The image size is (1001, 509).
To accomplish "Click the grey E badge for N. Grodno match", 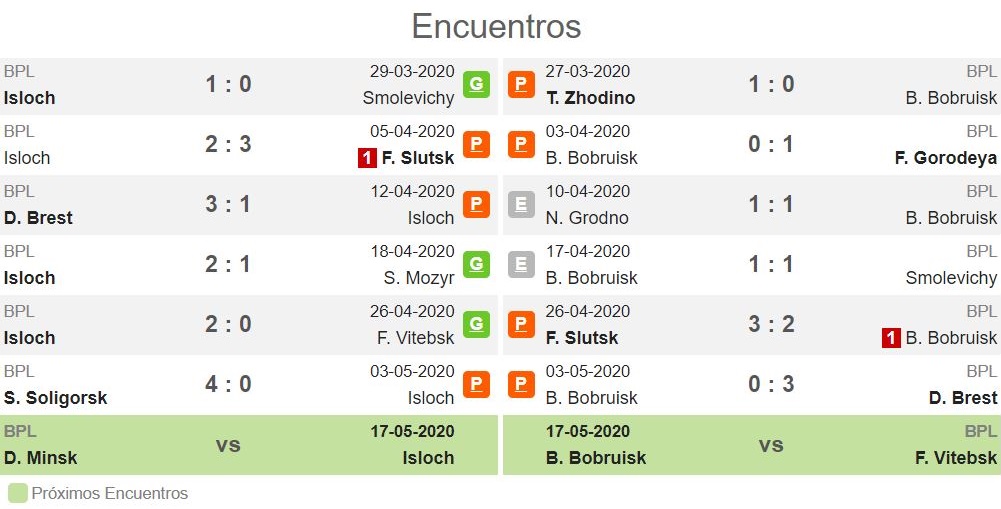I will 522,204.
